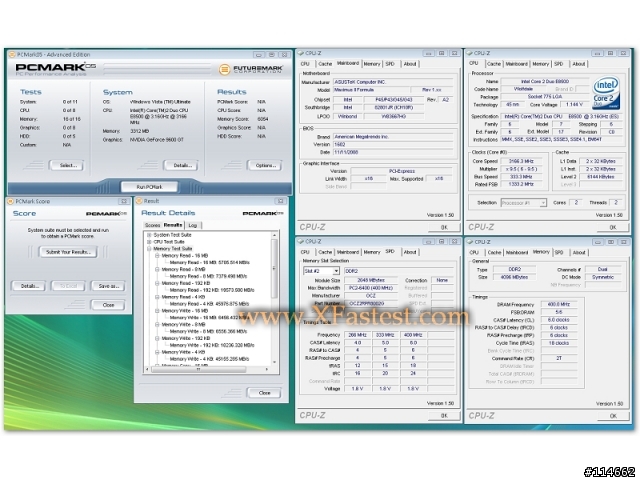Expand the System Test Suite tree node
The width and height of the screenshot is (640, 480).
click(150, 234)
